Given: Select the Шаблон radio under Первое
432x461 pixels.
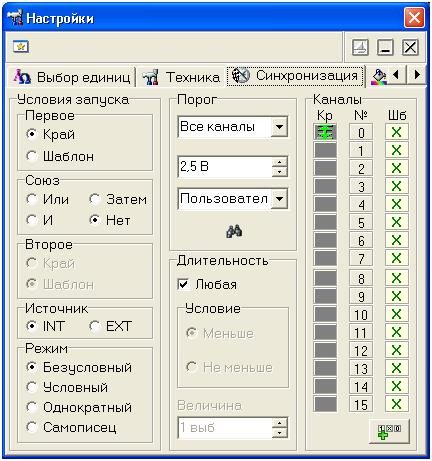Looking at the screenshot, I should [60, 156].
